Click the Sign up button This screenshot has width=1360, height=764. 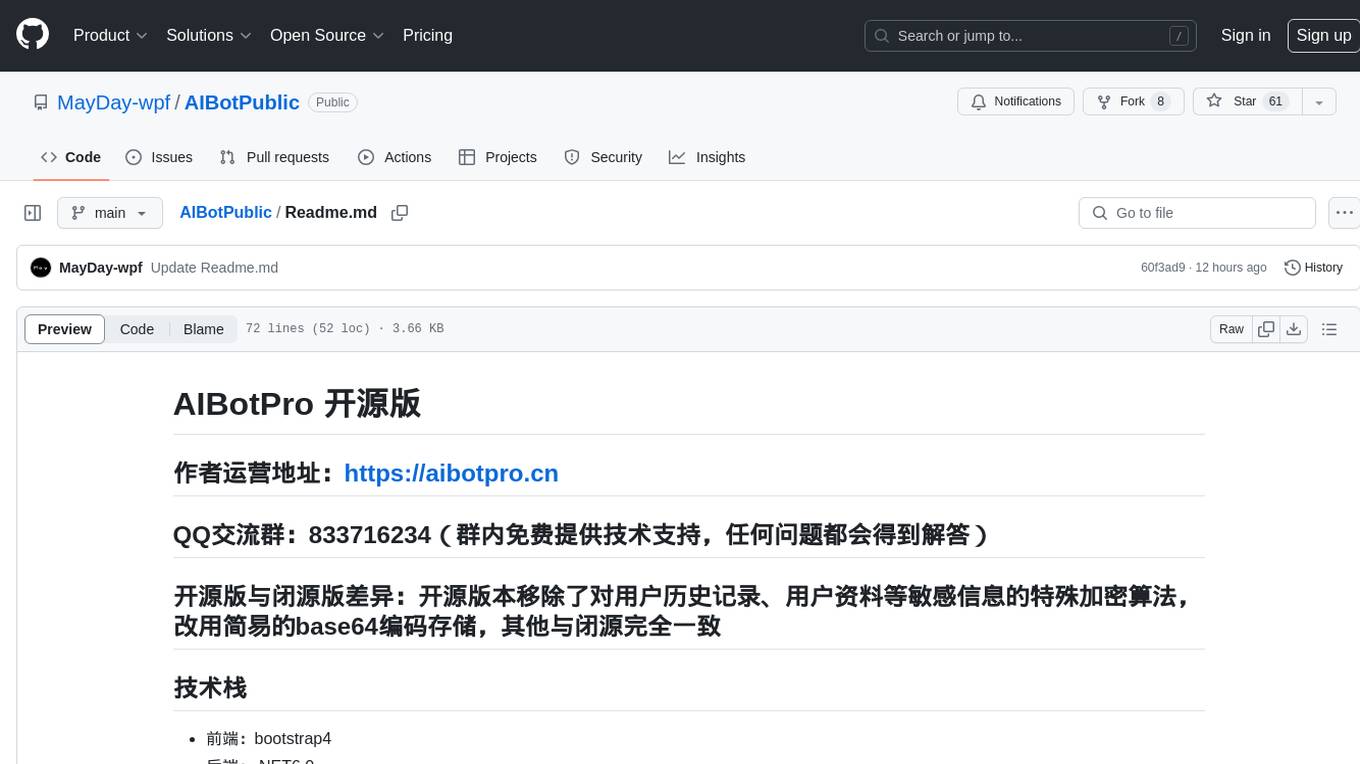(x=1323, y=35)
